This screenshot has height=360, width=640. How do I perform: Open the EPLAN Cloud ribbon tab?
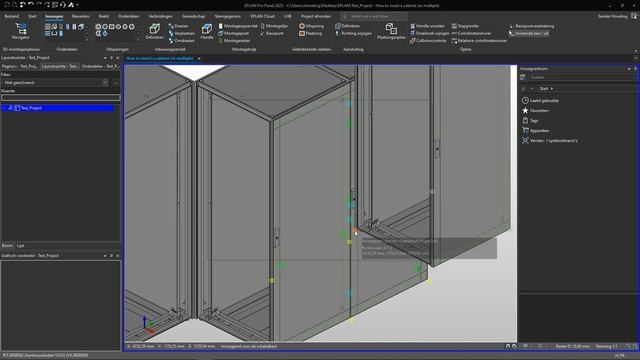tap(262, 16)
